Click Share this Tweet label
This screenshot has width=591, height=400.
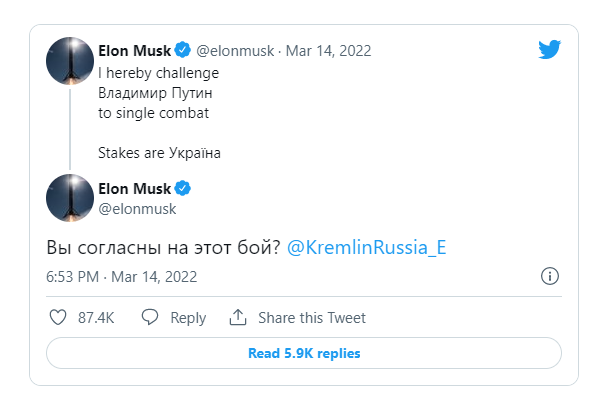[312, 318]
